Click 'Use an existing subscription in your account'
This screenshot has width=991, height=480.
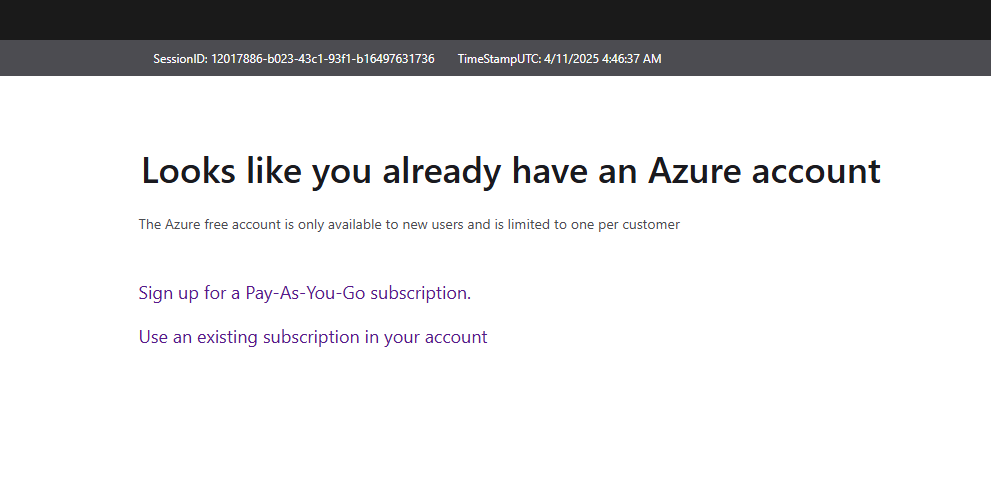point(313,337)
